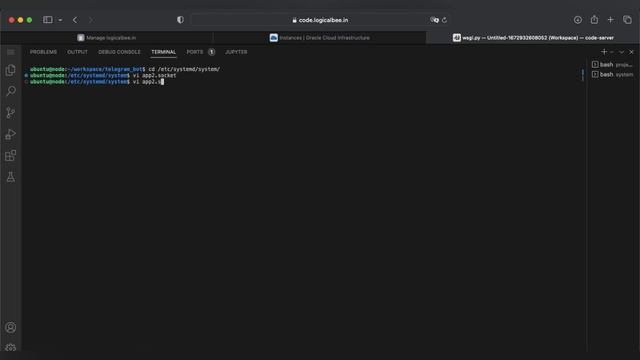Open the PROBLEMS panel tab
Screen dimensions: 640x360
click(43, 52)
